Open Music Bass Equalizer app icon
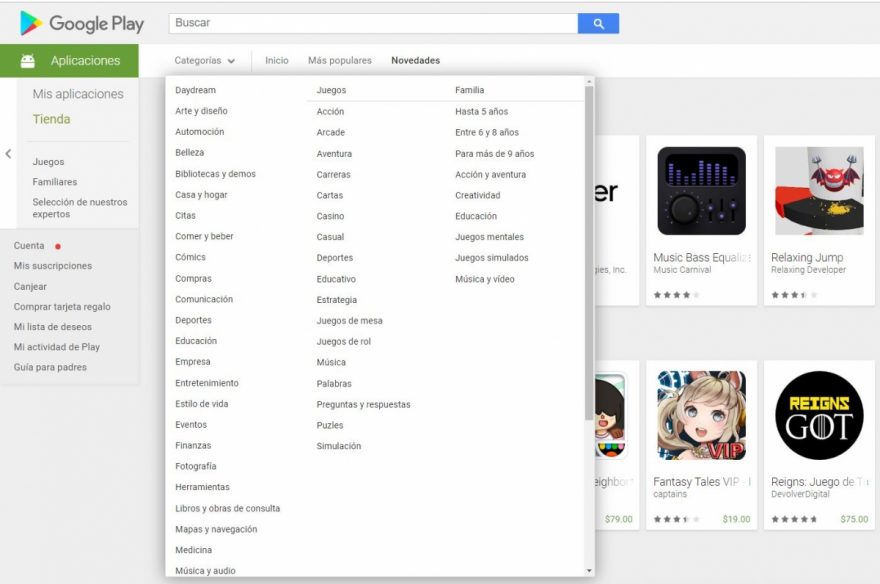Screen dimensions: 880x584 pos(702,191)
